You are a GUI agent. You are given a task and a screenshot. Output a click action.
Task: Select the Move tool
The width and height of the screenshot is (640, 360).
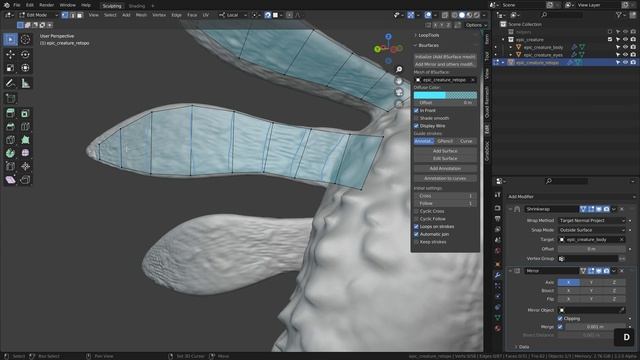pos(10,54)
